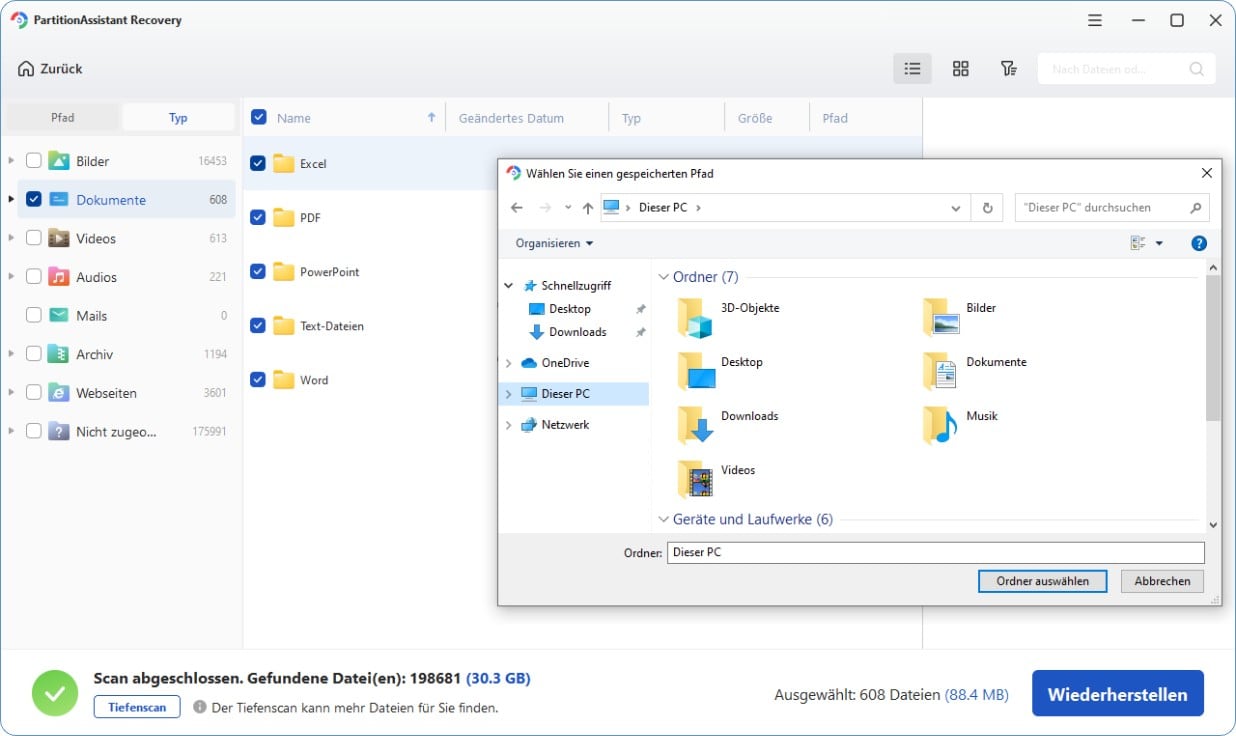
Task: Select Desktop under Schnellzugriff
Action: click(x=570, y=309)
